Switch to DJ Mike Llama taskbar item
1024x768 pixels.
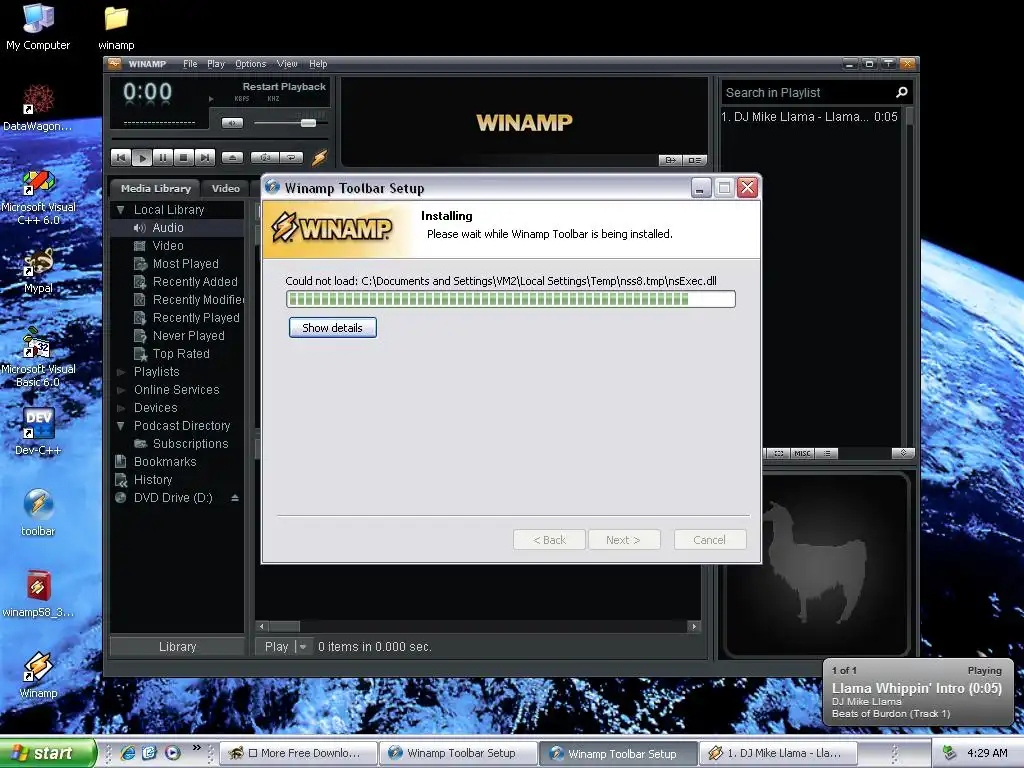click(x=778, y=753)
